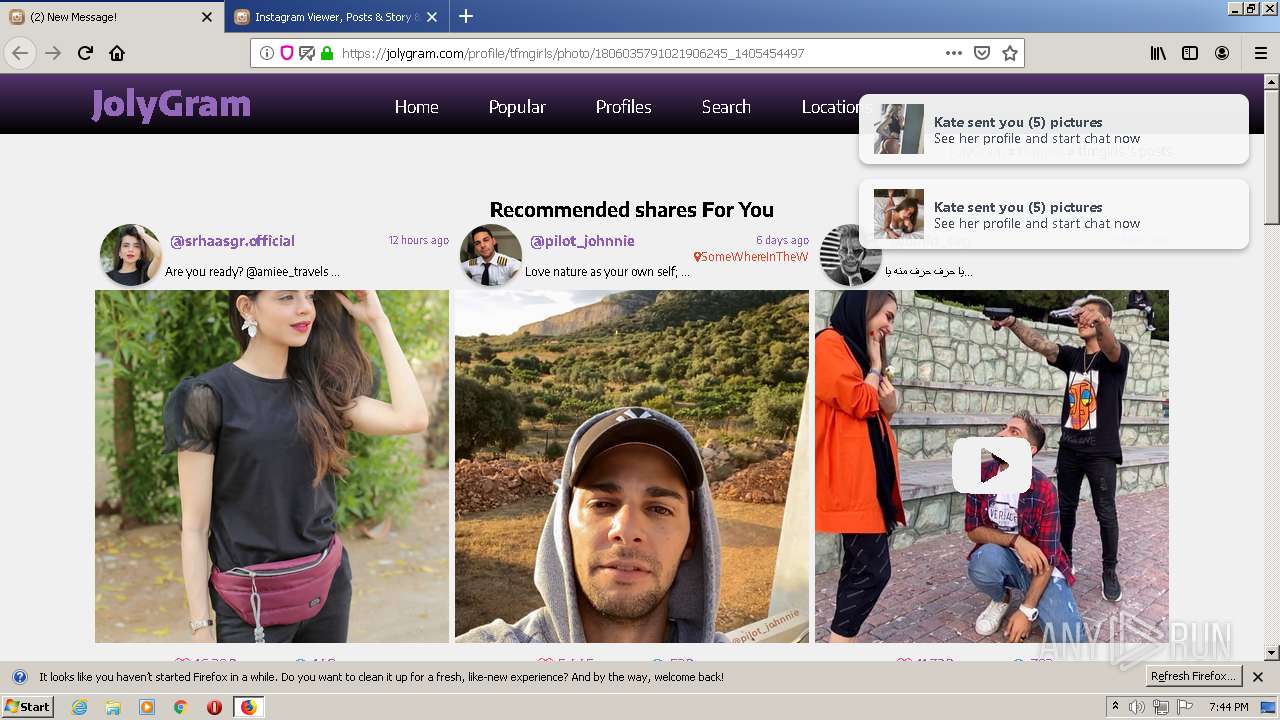The image size is (1280, 720).
Task: Open second Kate sent you pictures notification
Action: coord(1054,214)
